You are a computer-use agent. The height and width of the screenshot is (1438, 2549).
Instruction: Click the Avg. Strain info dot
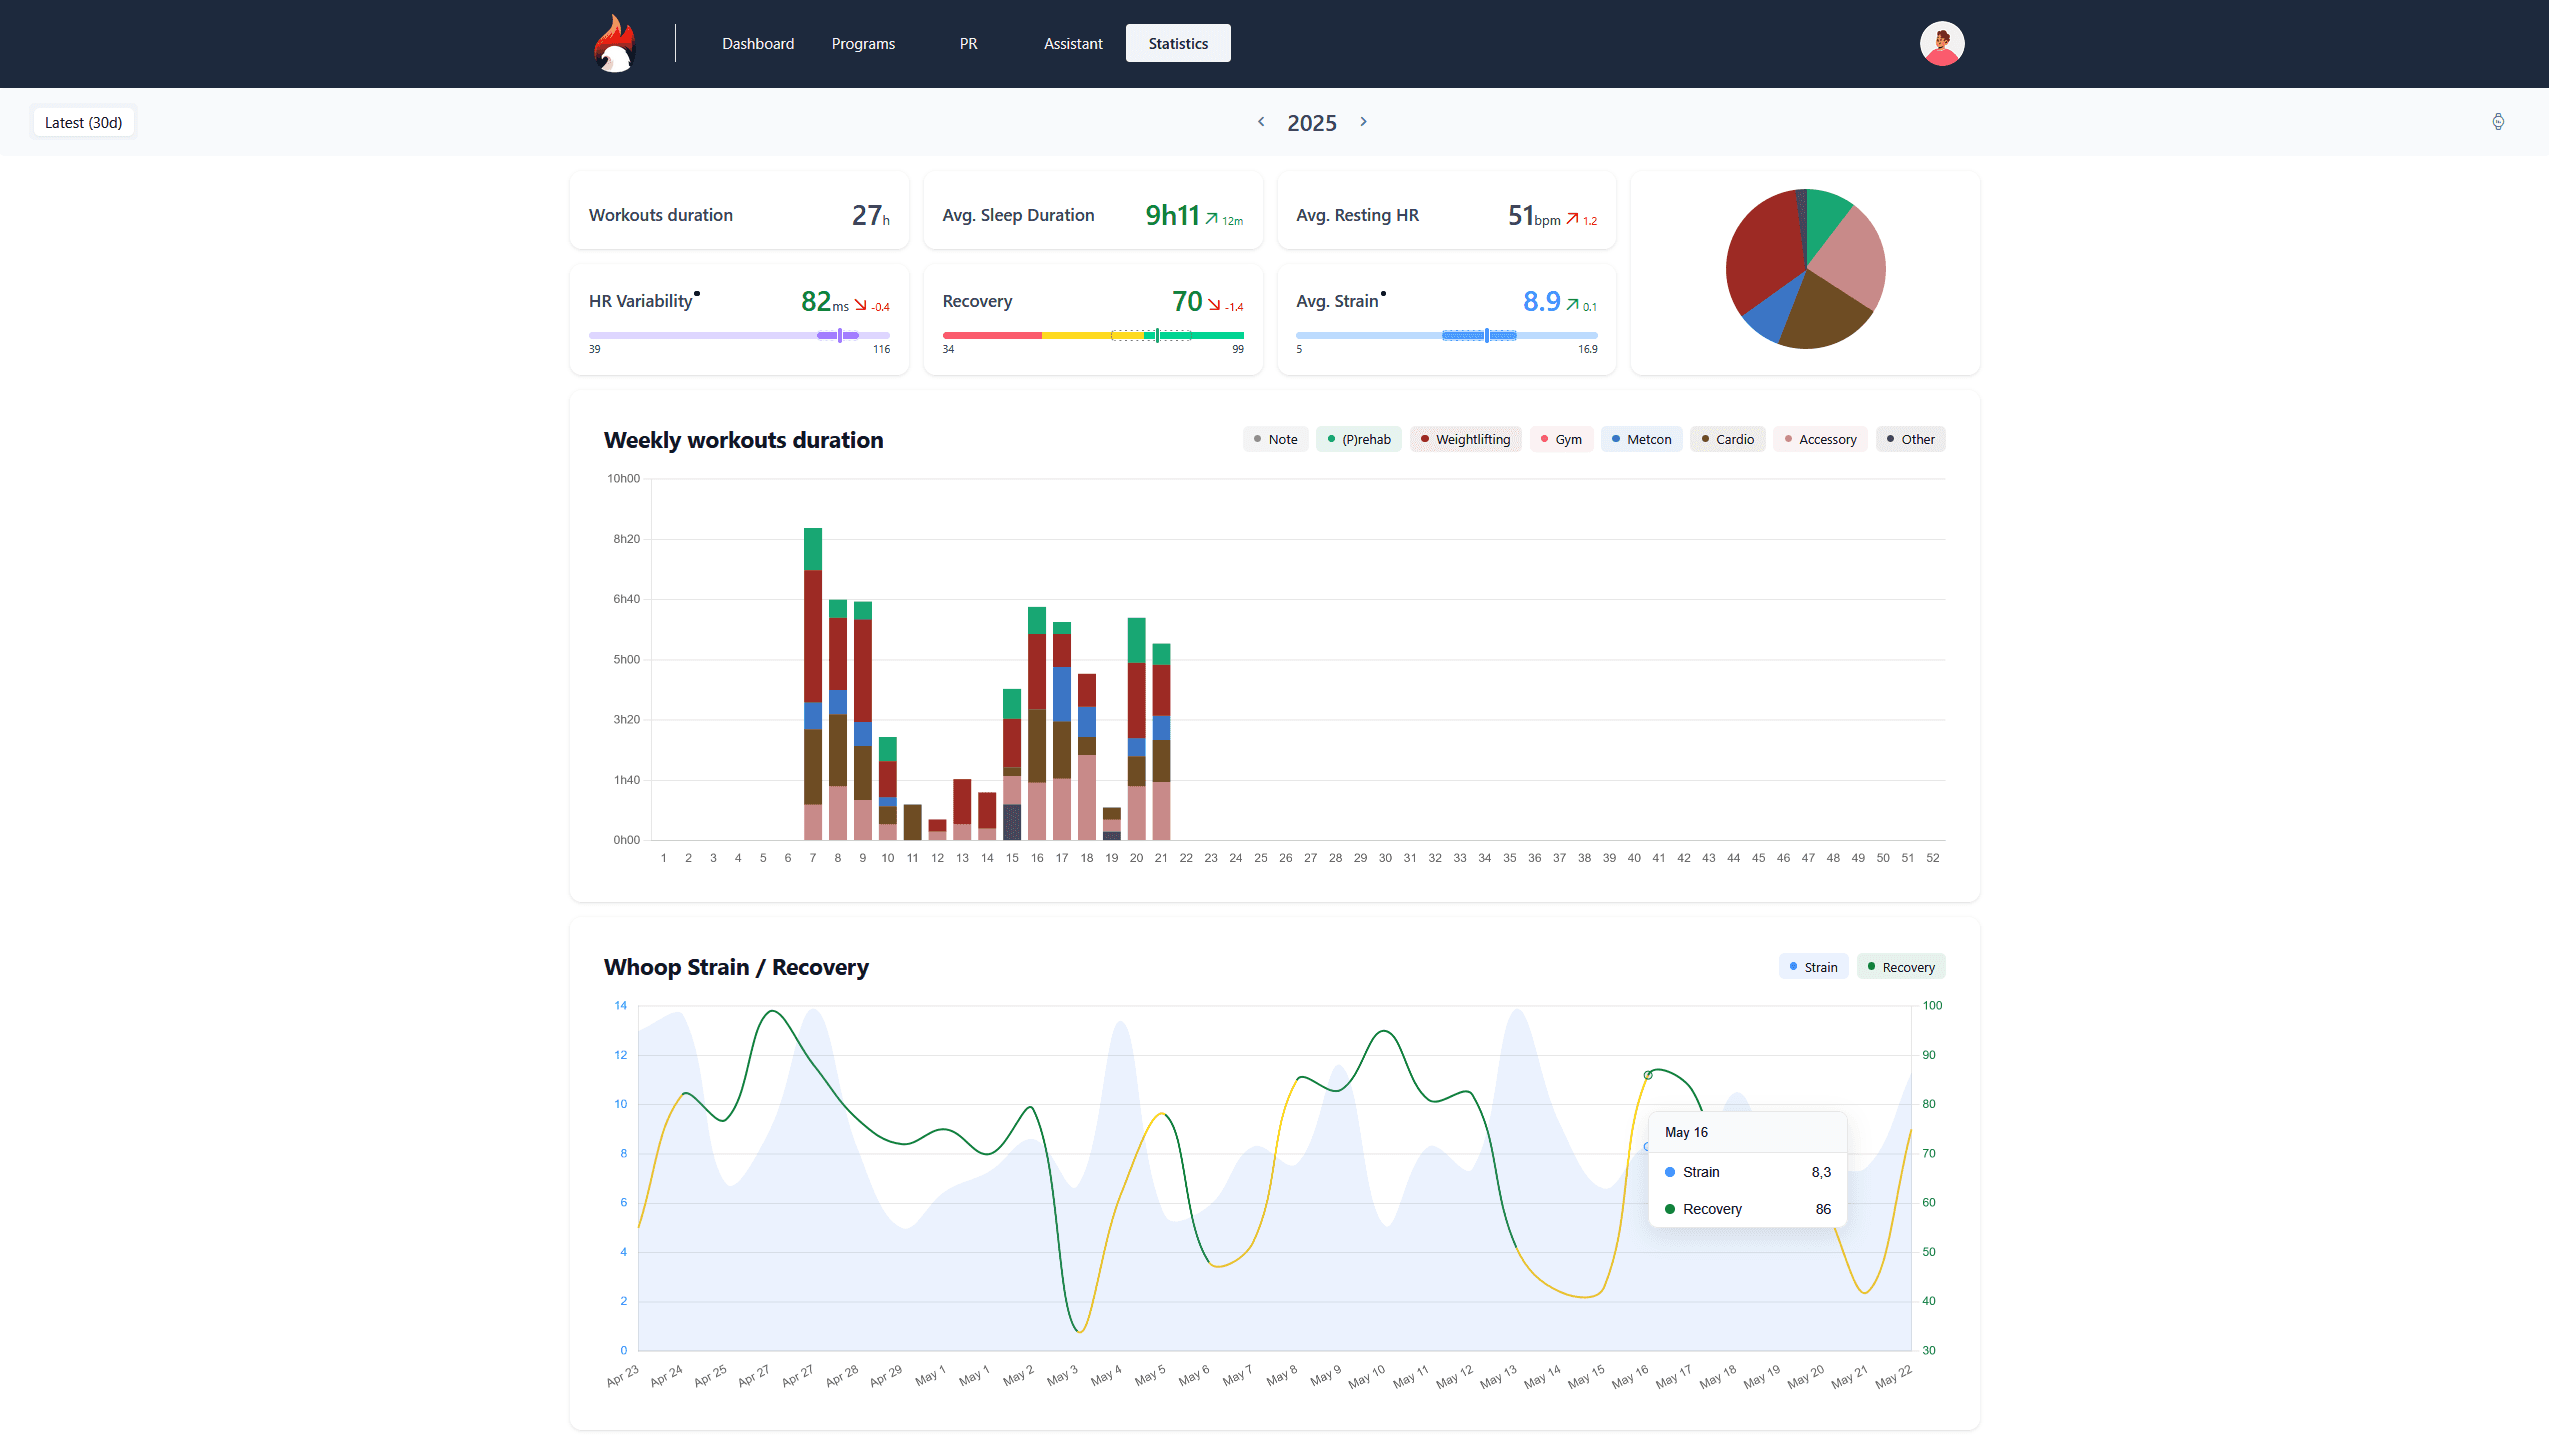coord(1383,294)
